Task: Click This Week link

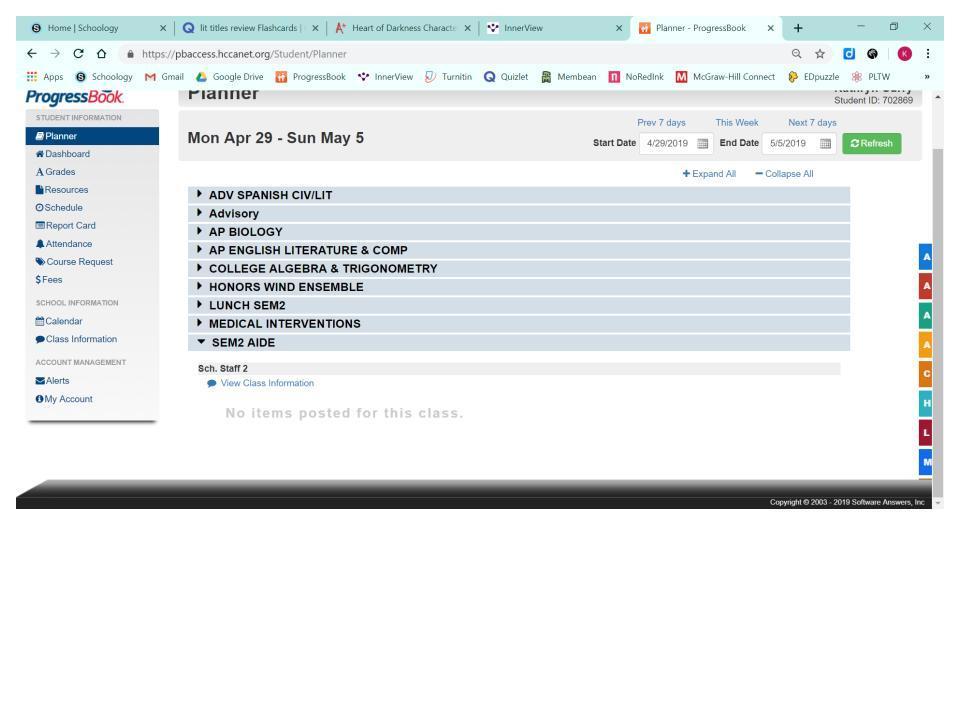Action: pyautogui.click(x=737, y=122)
